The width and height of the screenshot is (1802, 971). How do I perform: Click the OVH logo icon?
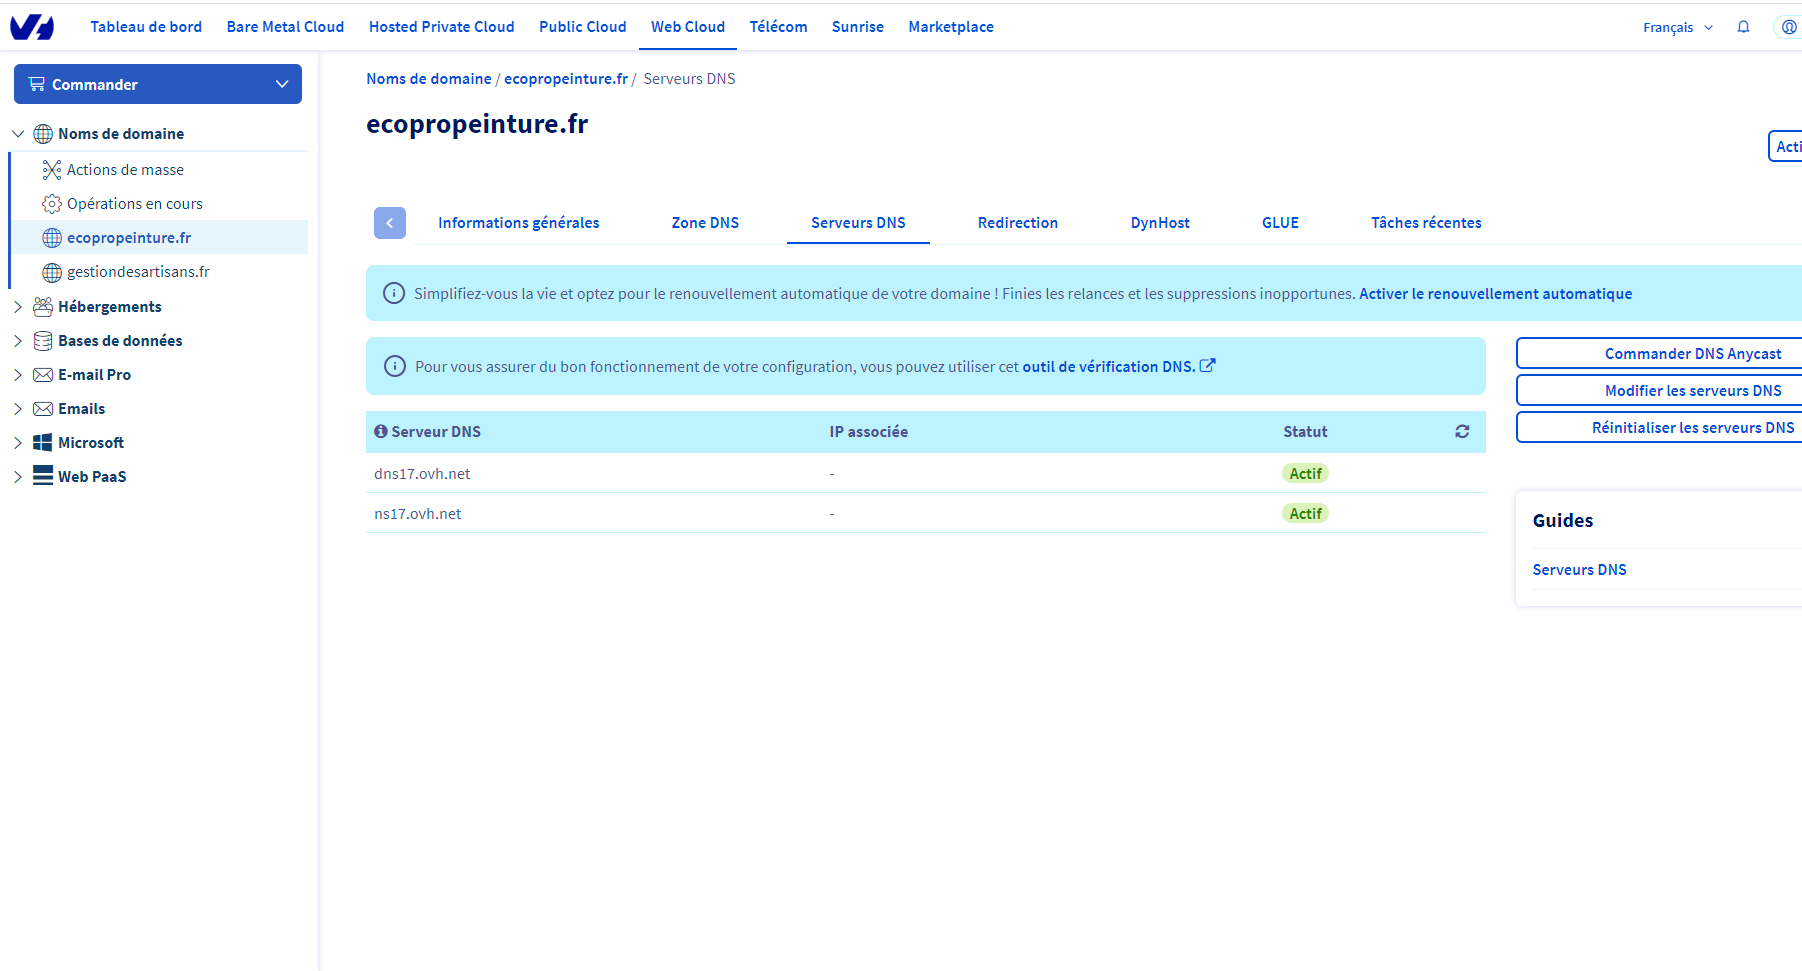(x=32, y=27)
